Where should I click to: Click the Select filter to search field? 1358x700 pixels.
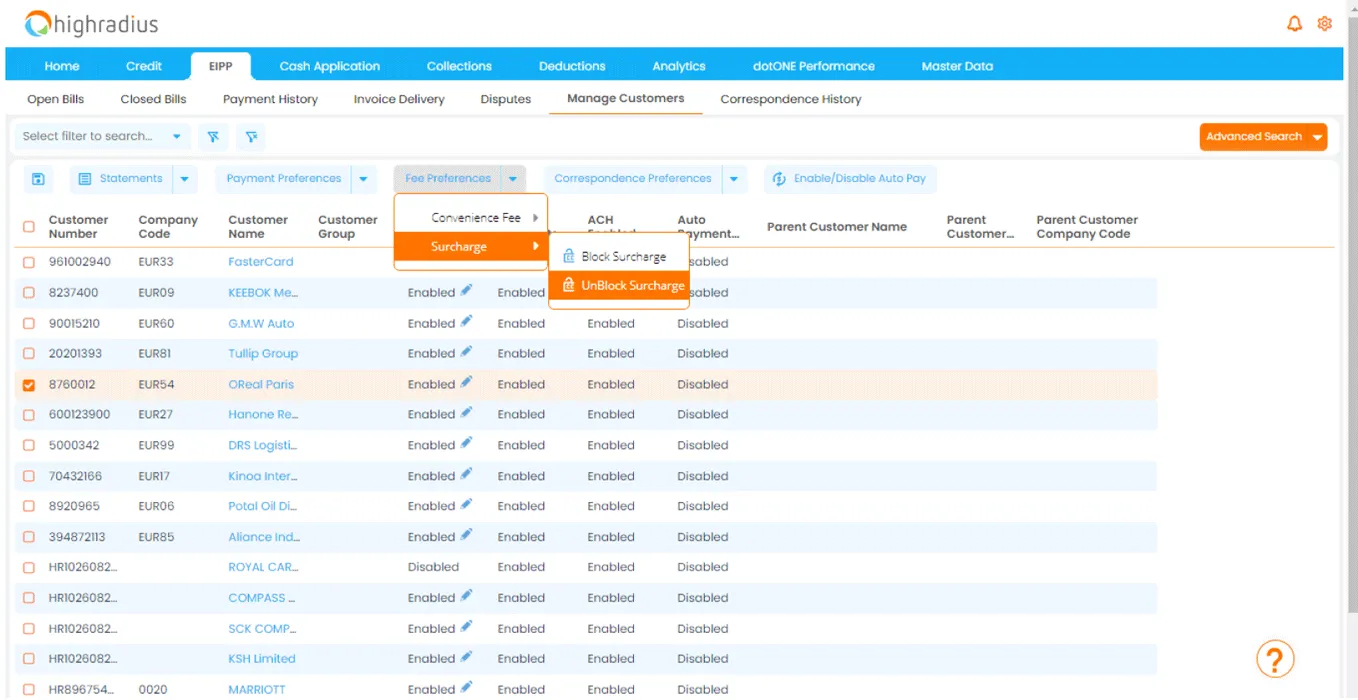tap(88, 137)
